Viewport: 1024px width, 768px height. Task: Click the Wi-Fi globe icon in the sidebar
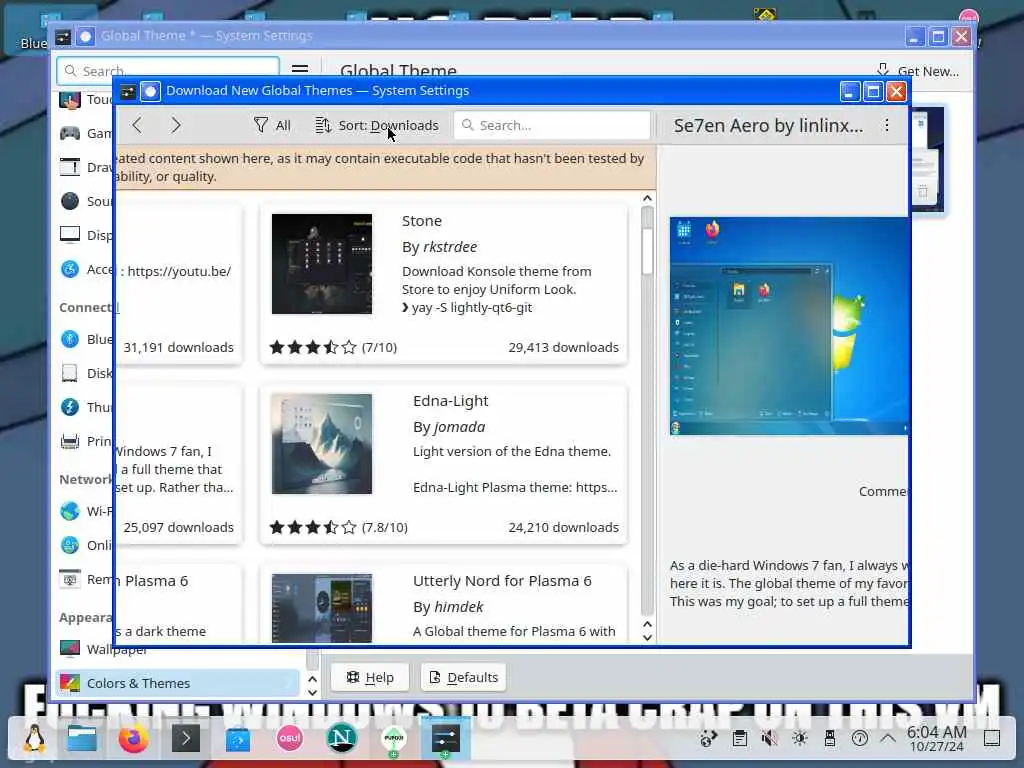(x=70, y=511)
